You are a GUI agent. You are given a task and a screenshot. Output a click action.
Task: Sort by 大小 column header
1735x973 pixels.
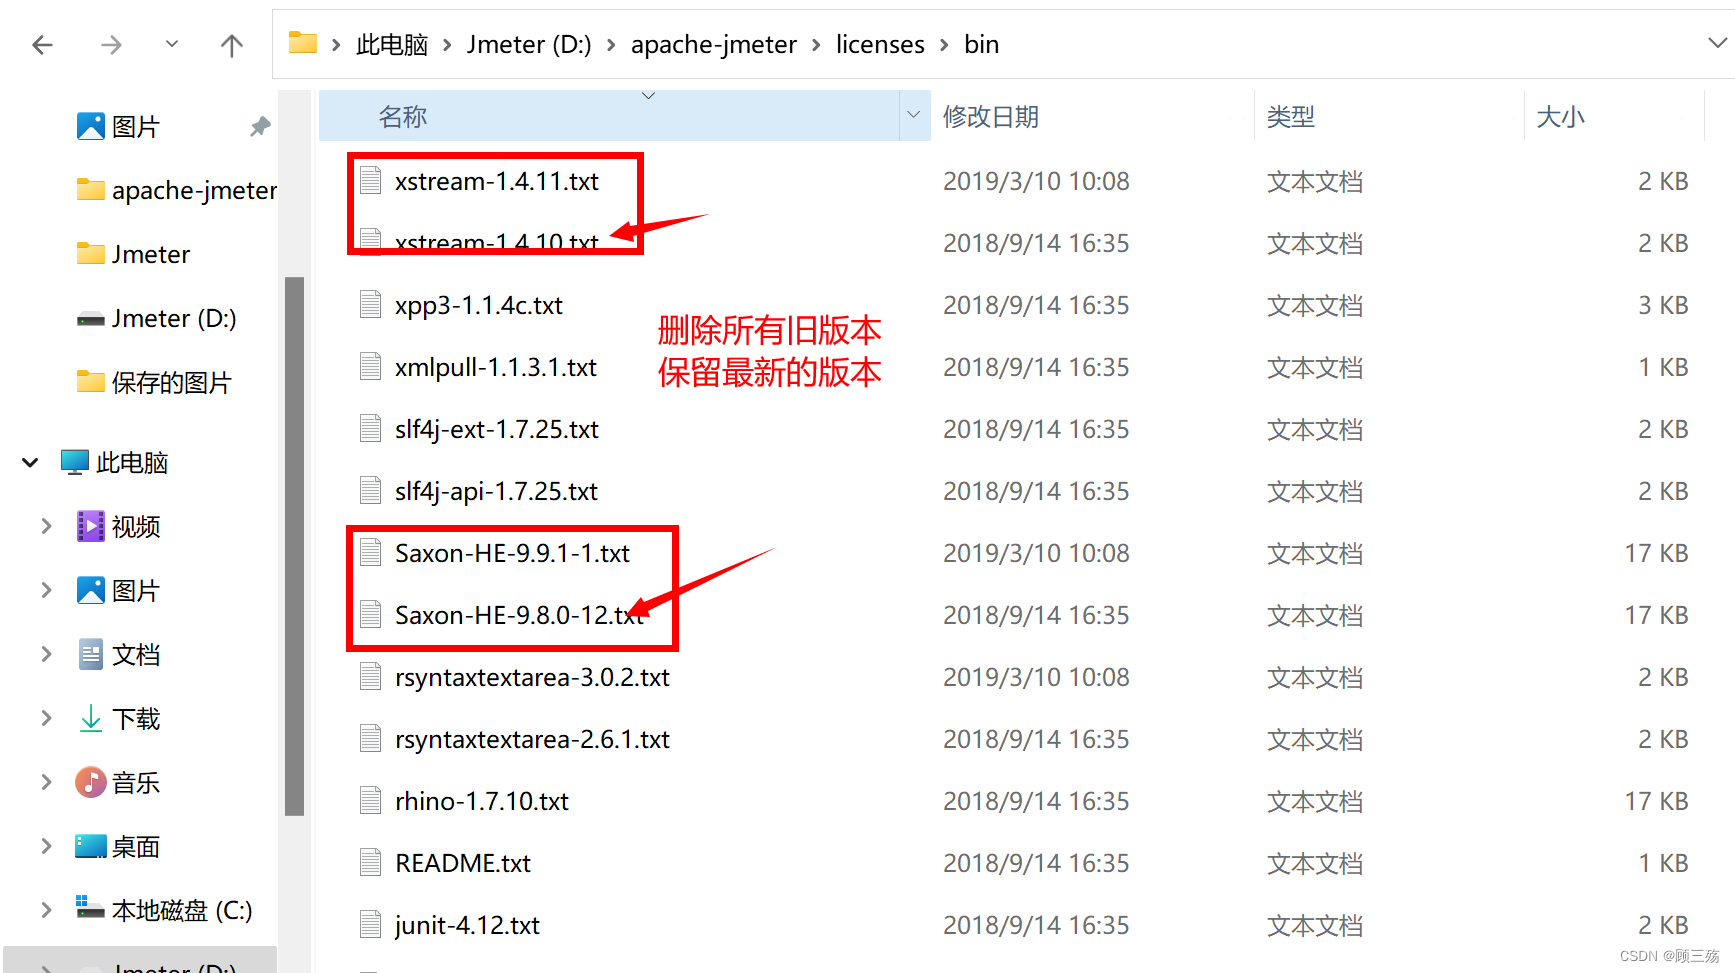(1614, 116)
